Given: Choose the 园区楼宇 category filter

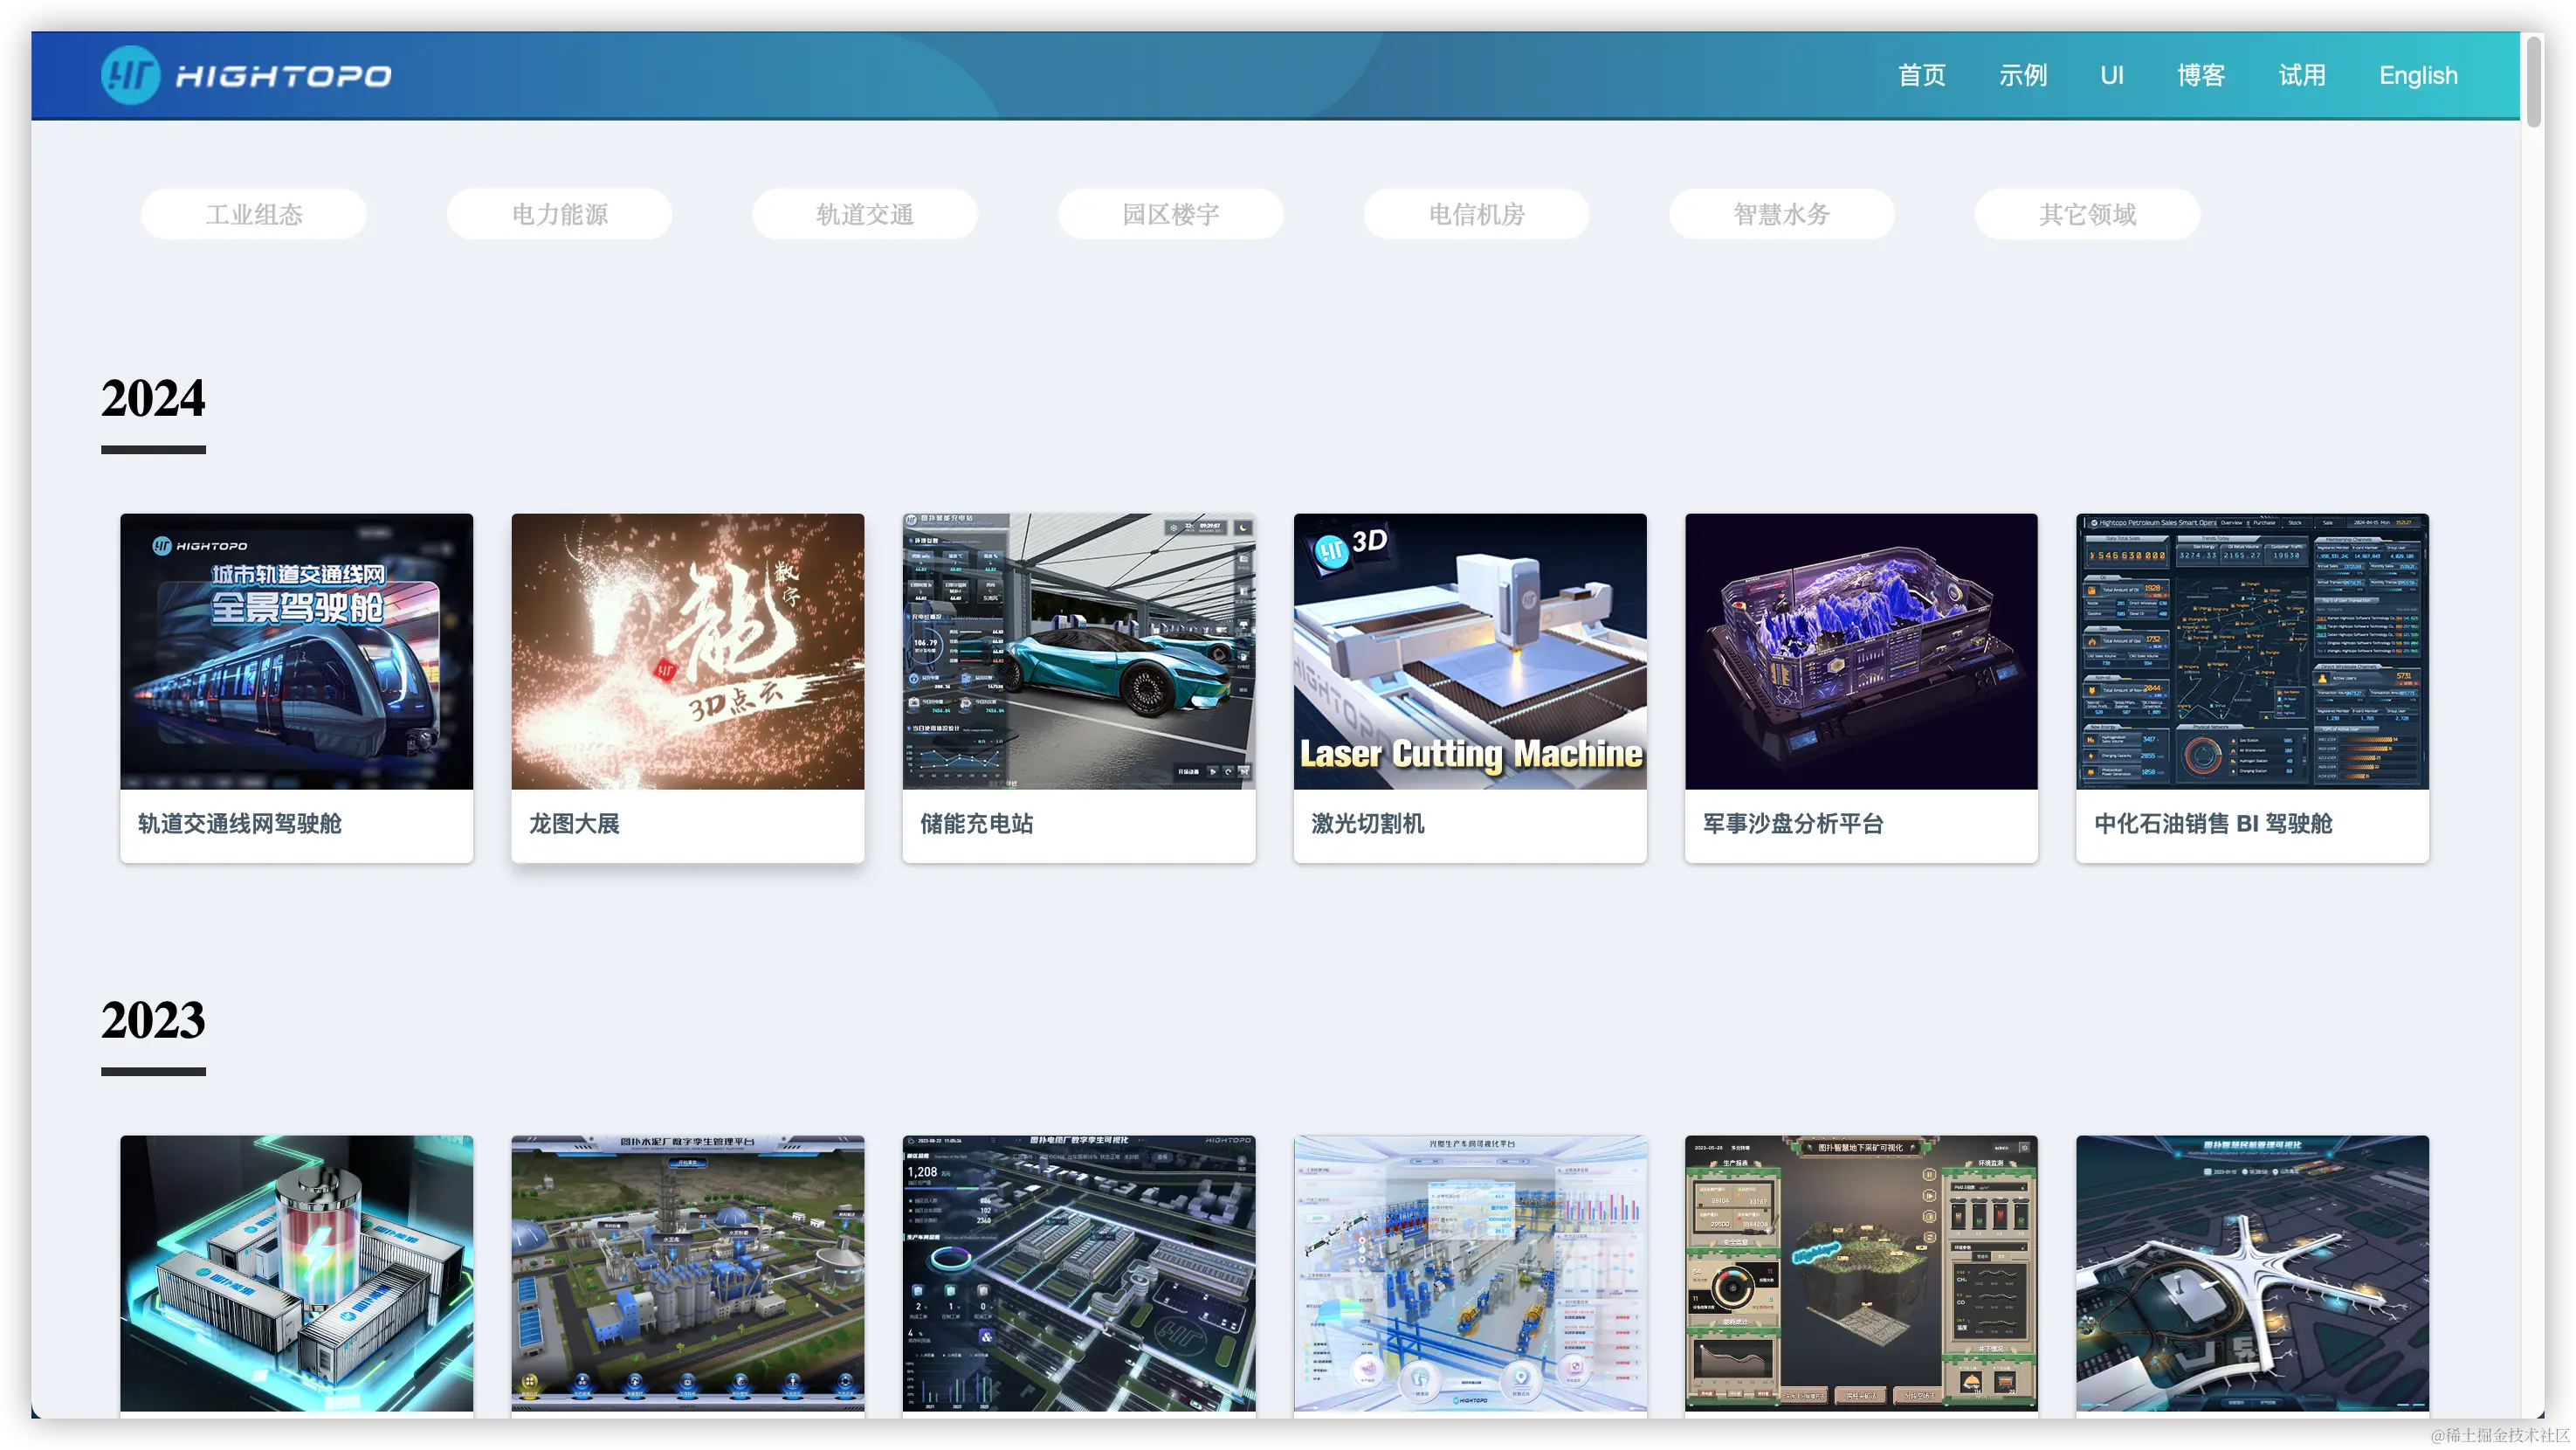Looking at the screenshot, I should [1170, 214].
